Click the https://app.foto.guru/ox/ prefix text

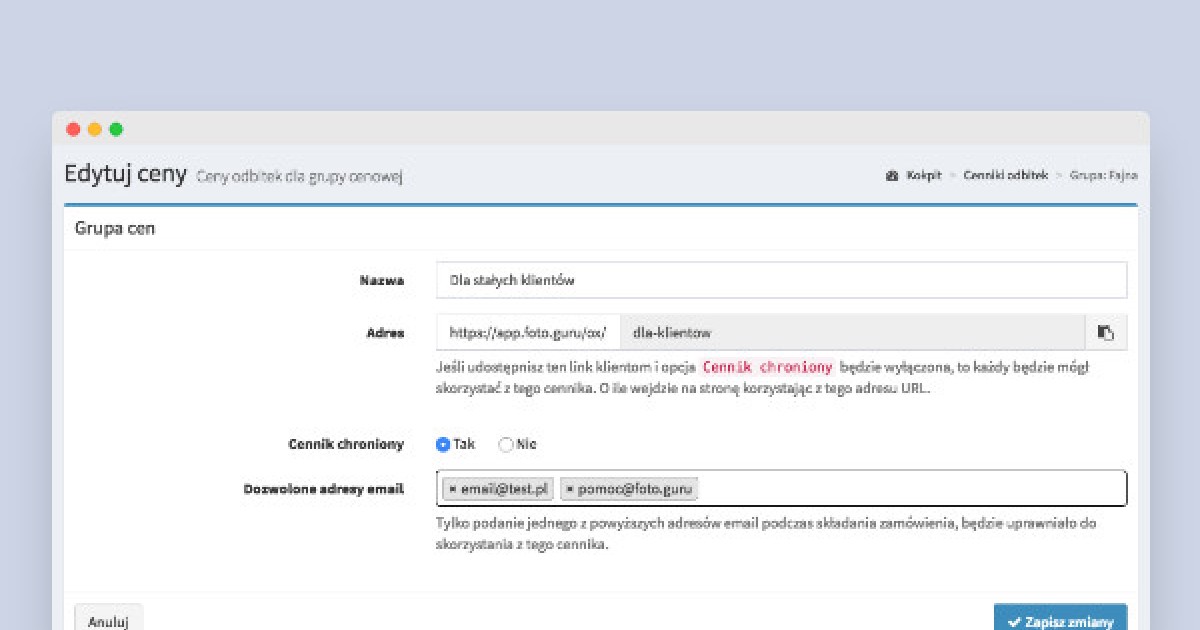(528, 333)
